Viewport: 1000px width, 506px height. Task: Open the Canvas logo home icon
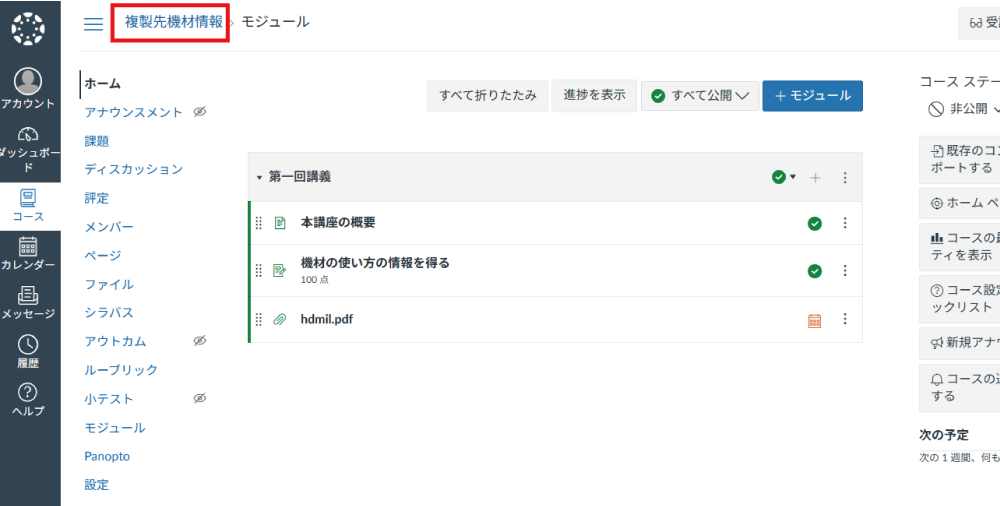[x=28, y=30]
